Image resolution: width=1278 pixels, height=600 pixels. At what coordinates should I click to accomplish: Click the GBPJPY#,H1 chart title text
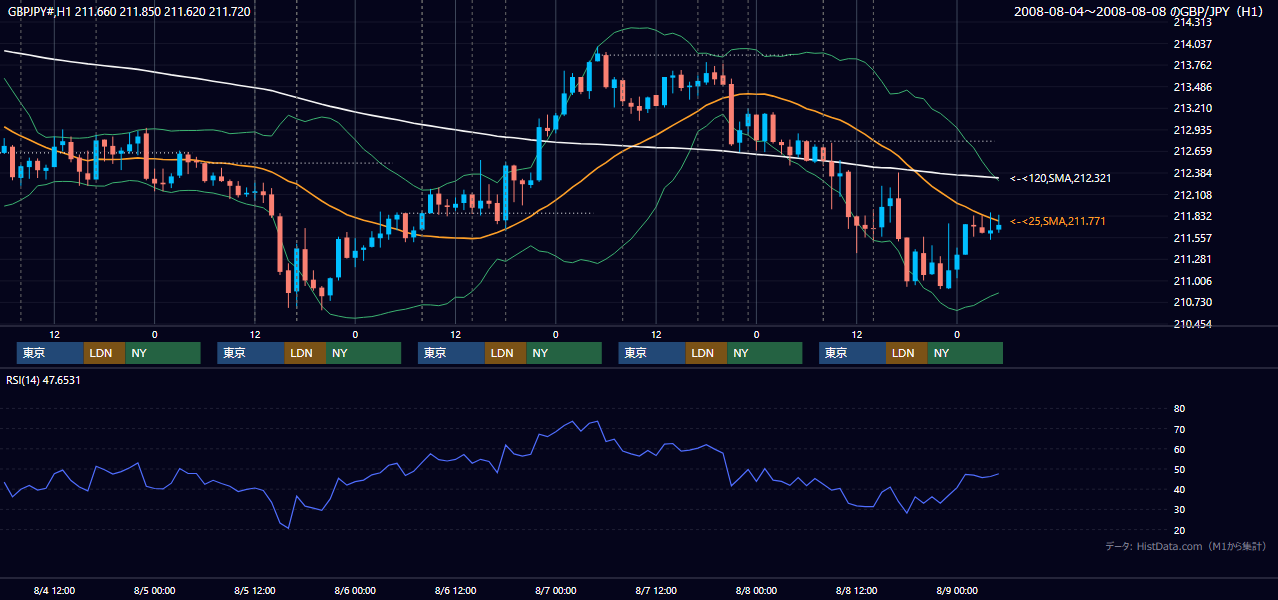coord(129,12)
